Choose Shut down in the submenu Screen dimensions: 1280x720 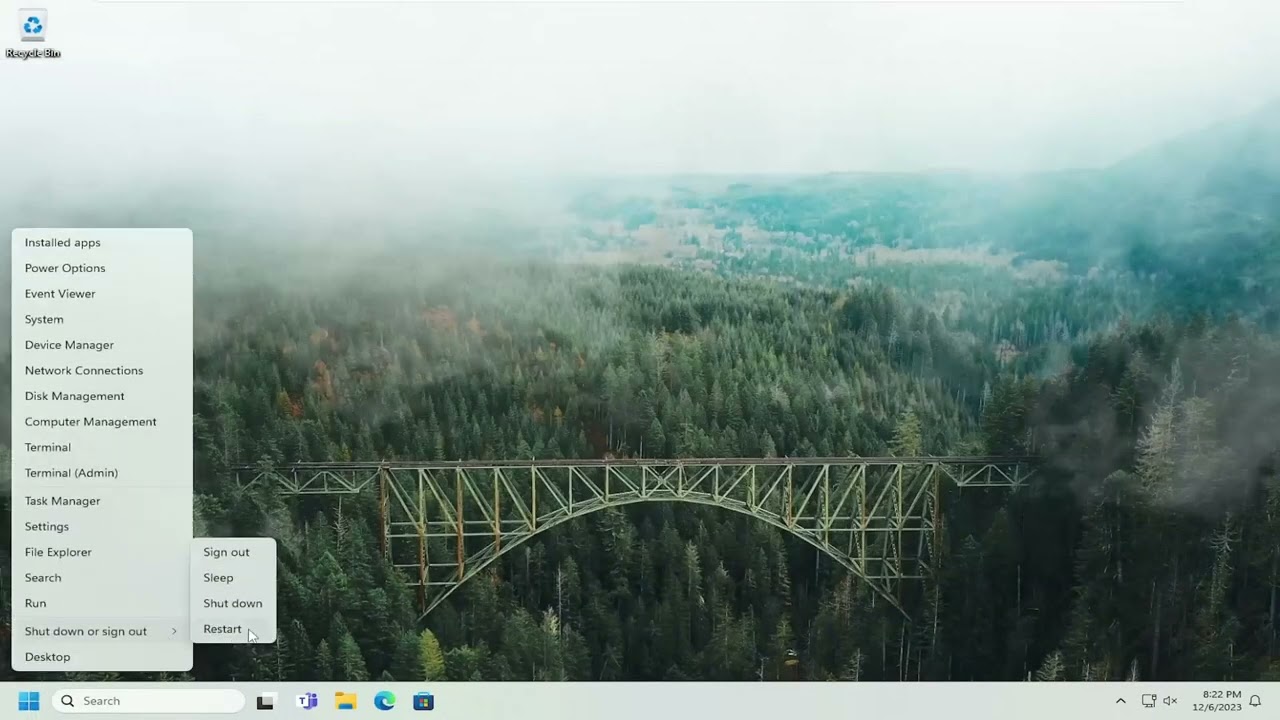pos(233,603)
